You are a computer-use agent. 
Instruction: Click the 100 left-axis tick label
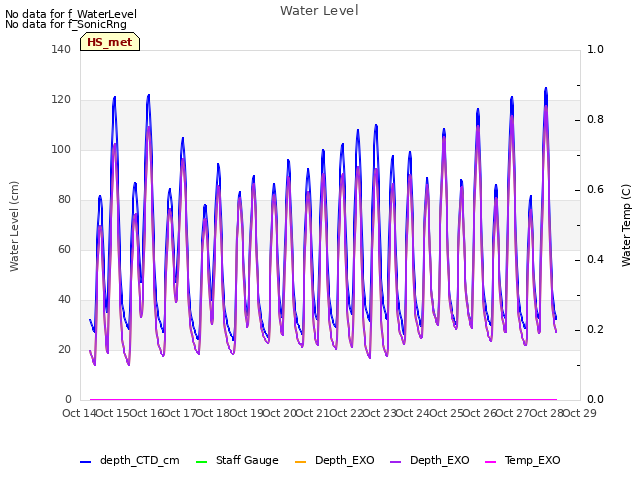pyautogui.click(x=61, y=149)
